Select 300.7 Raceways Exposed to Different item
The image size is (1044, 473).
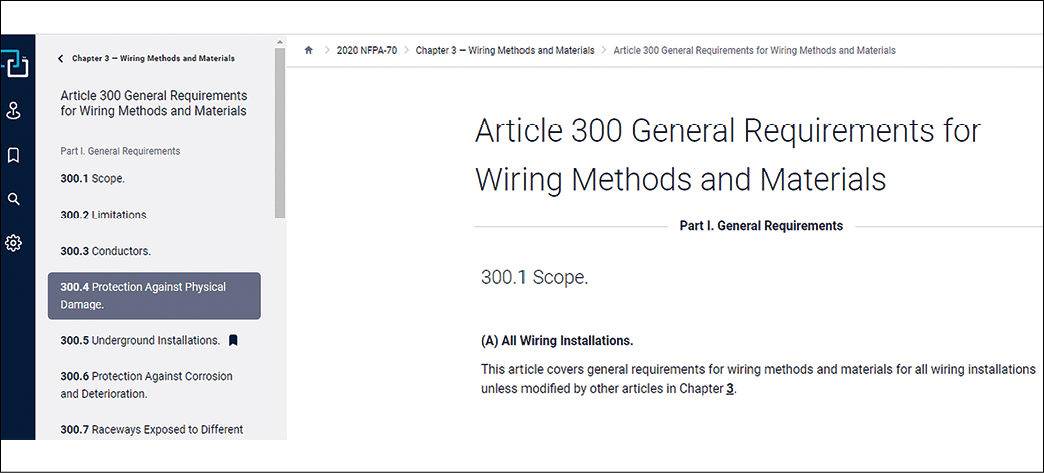[151, 430]
